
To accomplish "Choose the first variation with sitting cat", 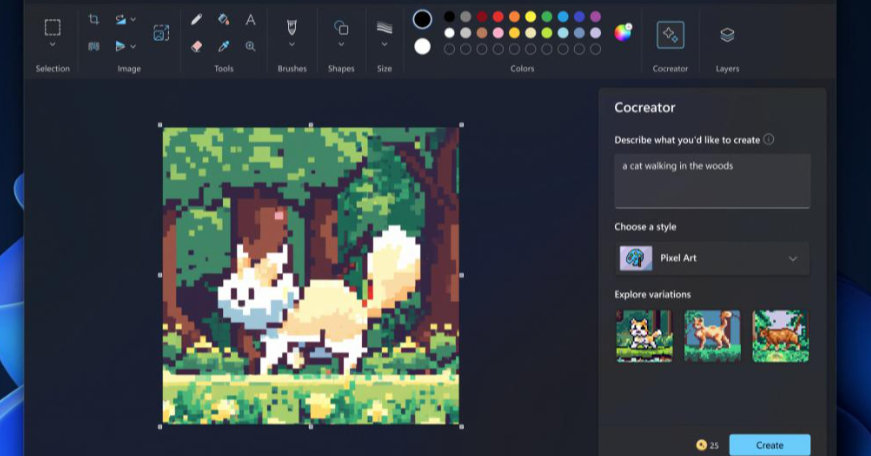I will (x=644, y=337).
